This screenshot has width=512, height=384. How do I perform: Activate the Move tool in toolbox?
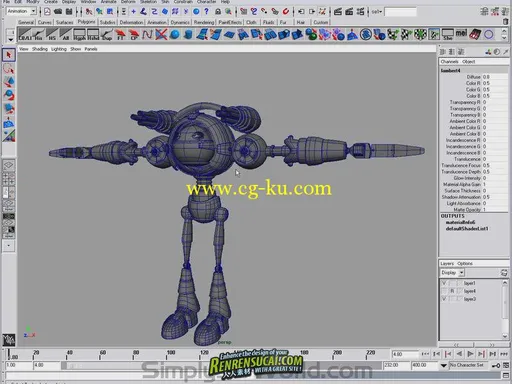tap(9, 82)
